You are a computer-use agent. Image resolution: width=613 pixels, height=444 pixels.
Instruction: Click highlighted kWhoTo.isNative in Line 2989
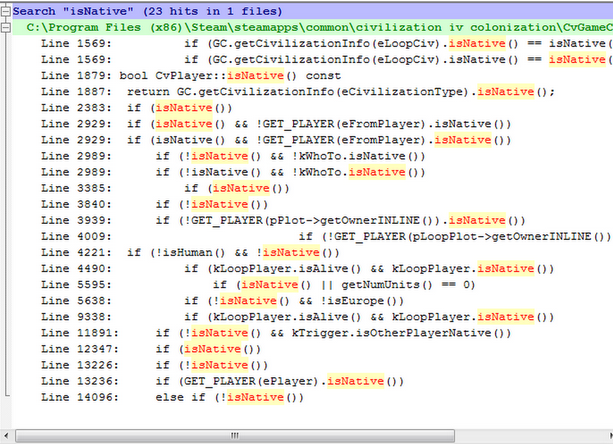(377, 172)
